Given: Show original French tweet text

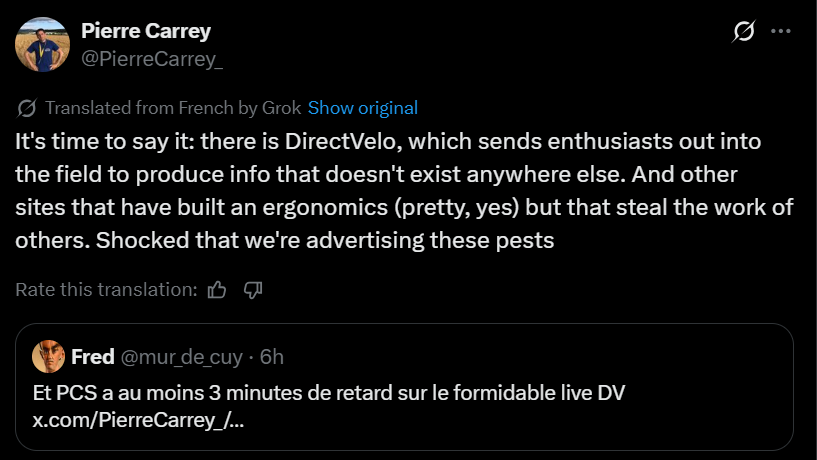Looking at the screenshot, I should 363,108.
